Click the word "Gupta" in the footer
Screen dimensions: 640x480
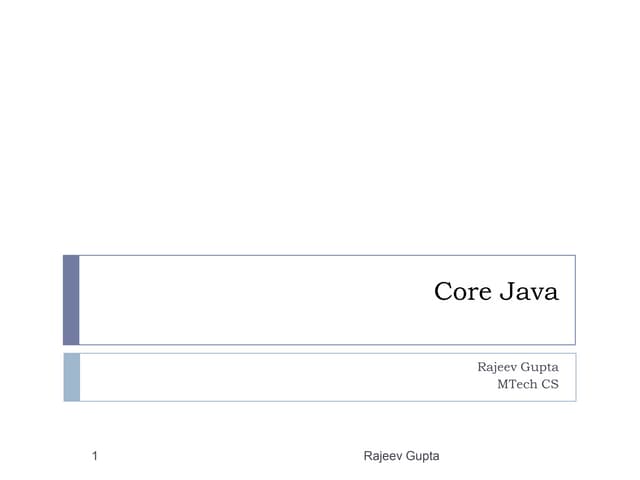[422, 456]
